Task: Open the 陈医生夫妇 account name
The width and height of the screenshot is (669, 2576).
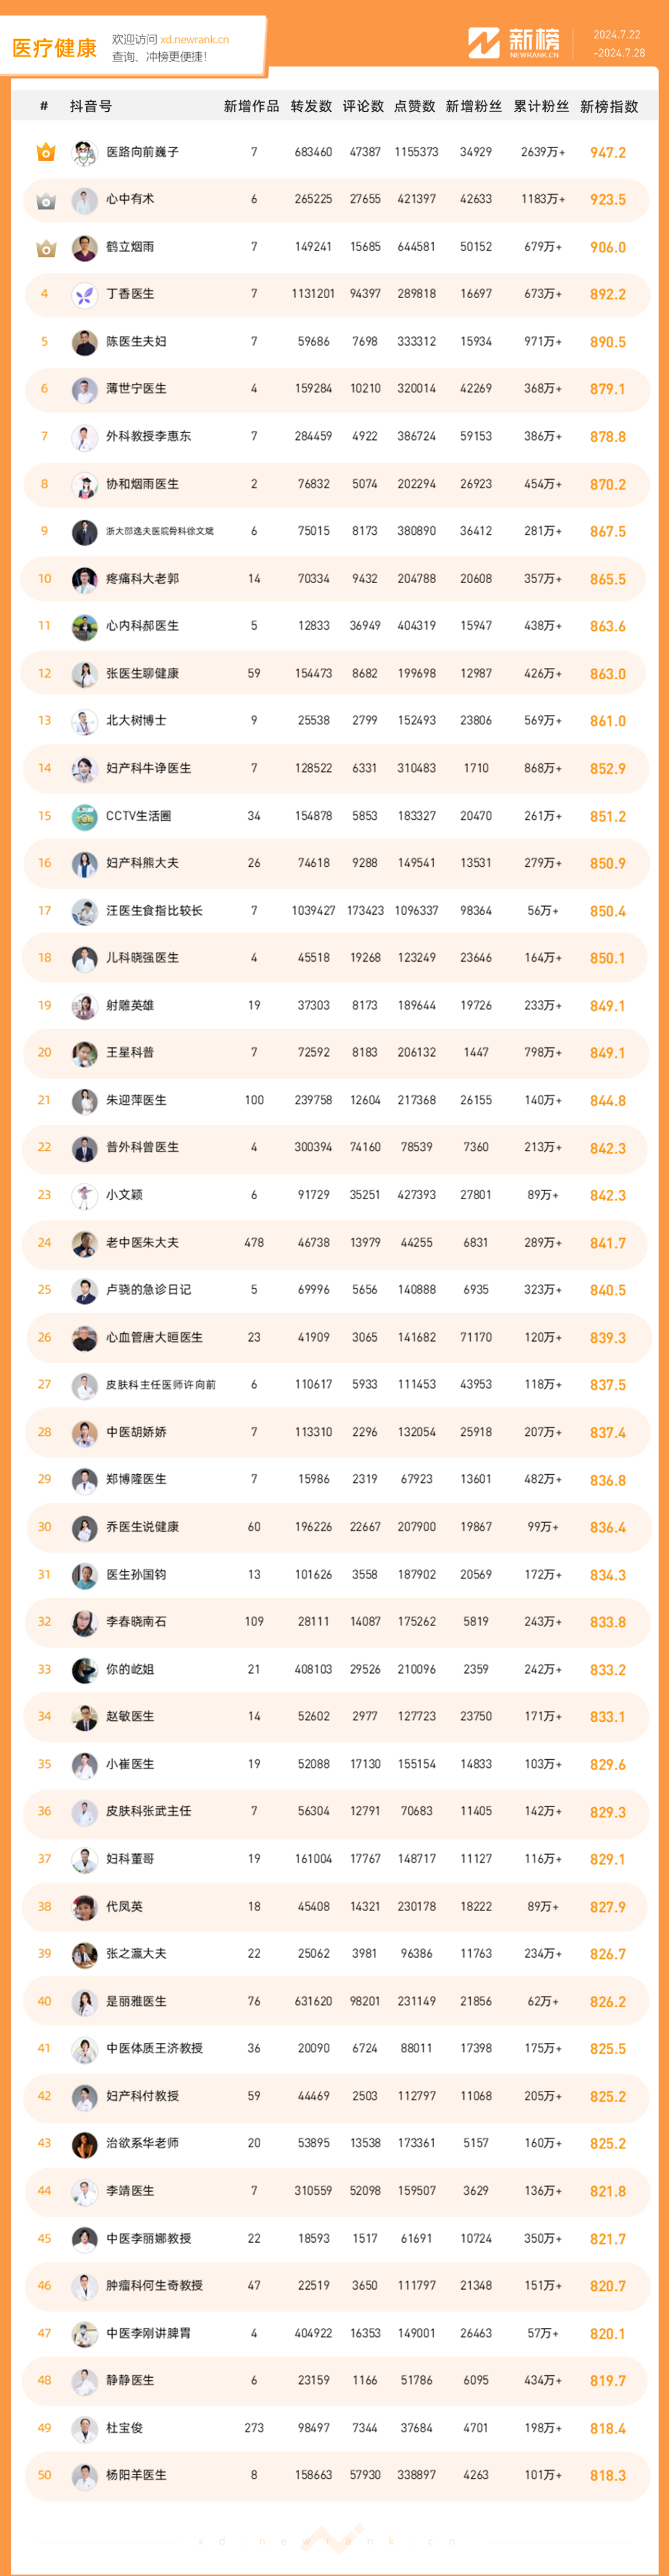Action: click(136, 342)
